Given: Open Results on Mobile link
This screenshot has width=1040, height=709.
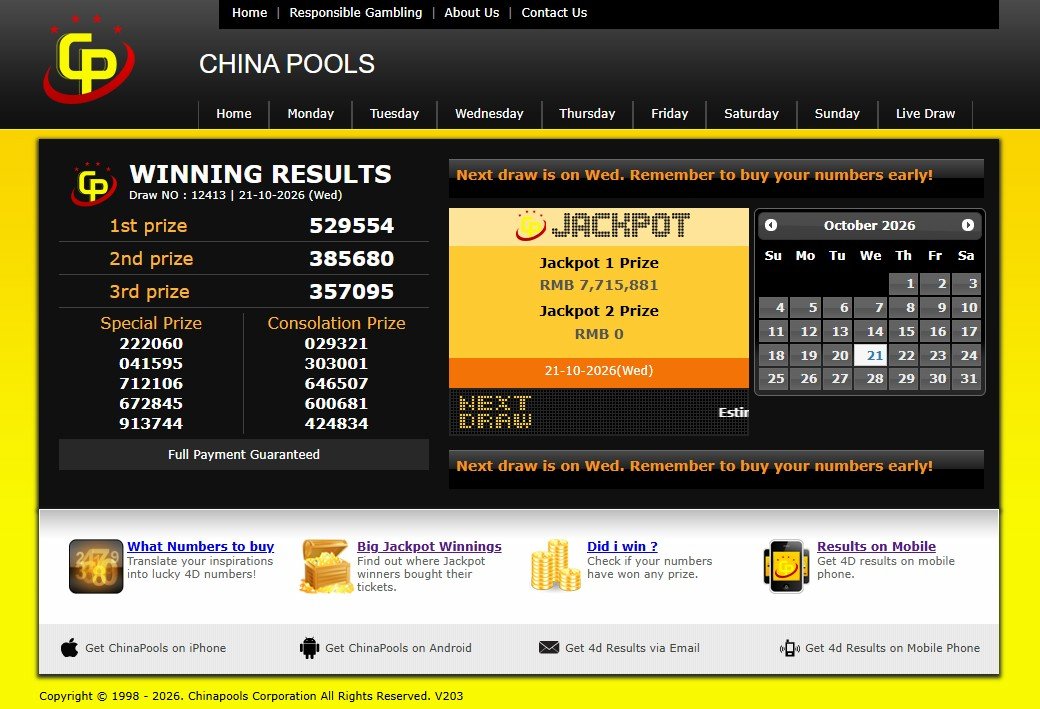Looking at the screenshot, I should [x=876, y=547].
